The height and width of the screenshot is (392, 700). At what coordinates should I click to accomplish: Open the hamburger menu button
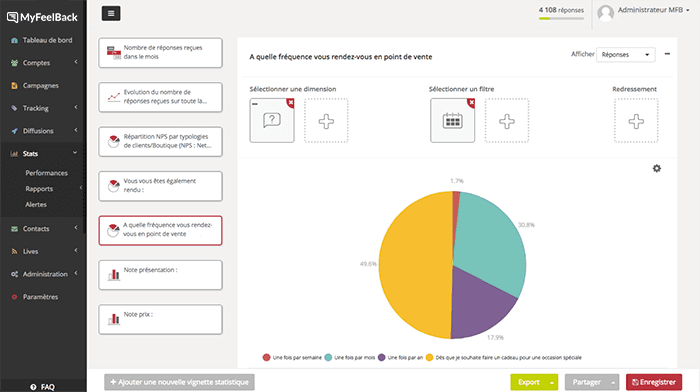[x=111, y=13]
